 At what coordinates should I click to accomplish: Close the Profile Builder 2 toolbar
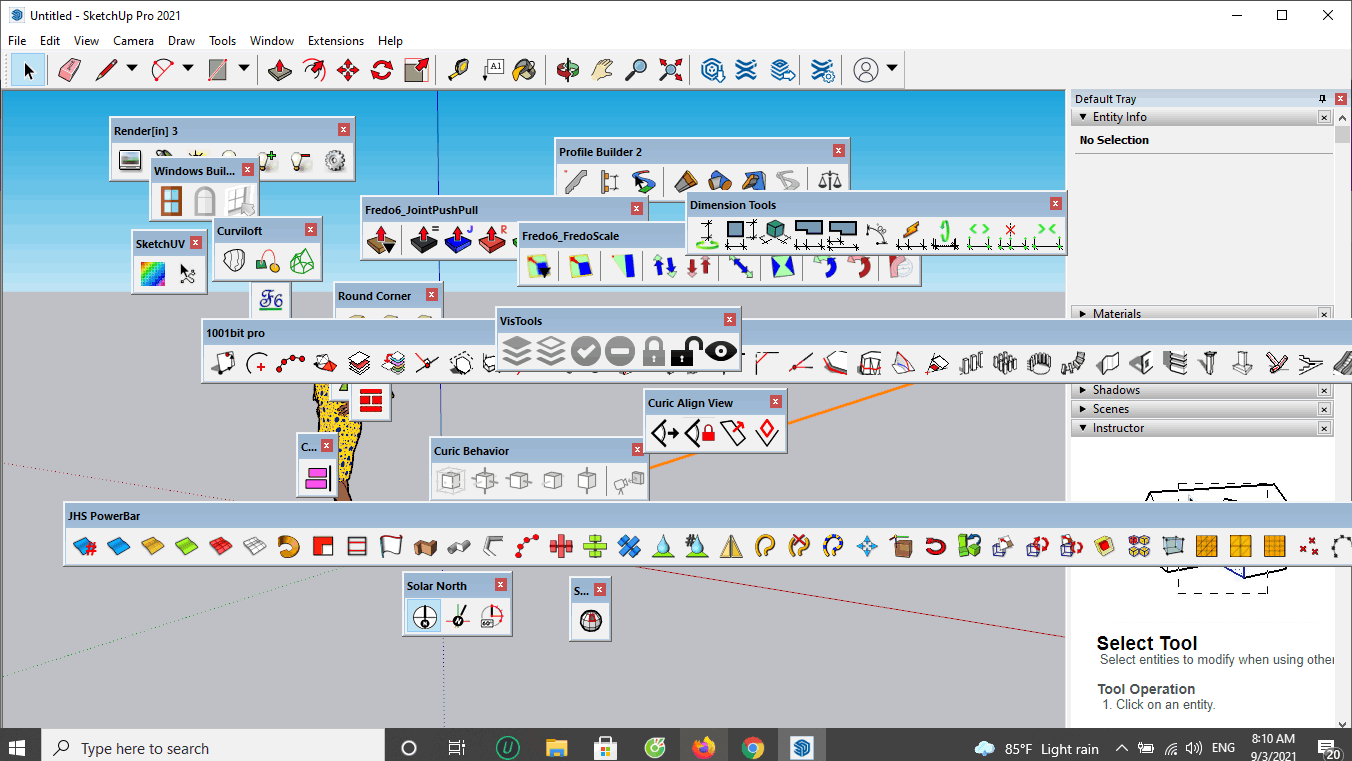coord(838,151)
